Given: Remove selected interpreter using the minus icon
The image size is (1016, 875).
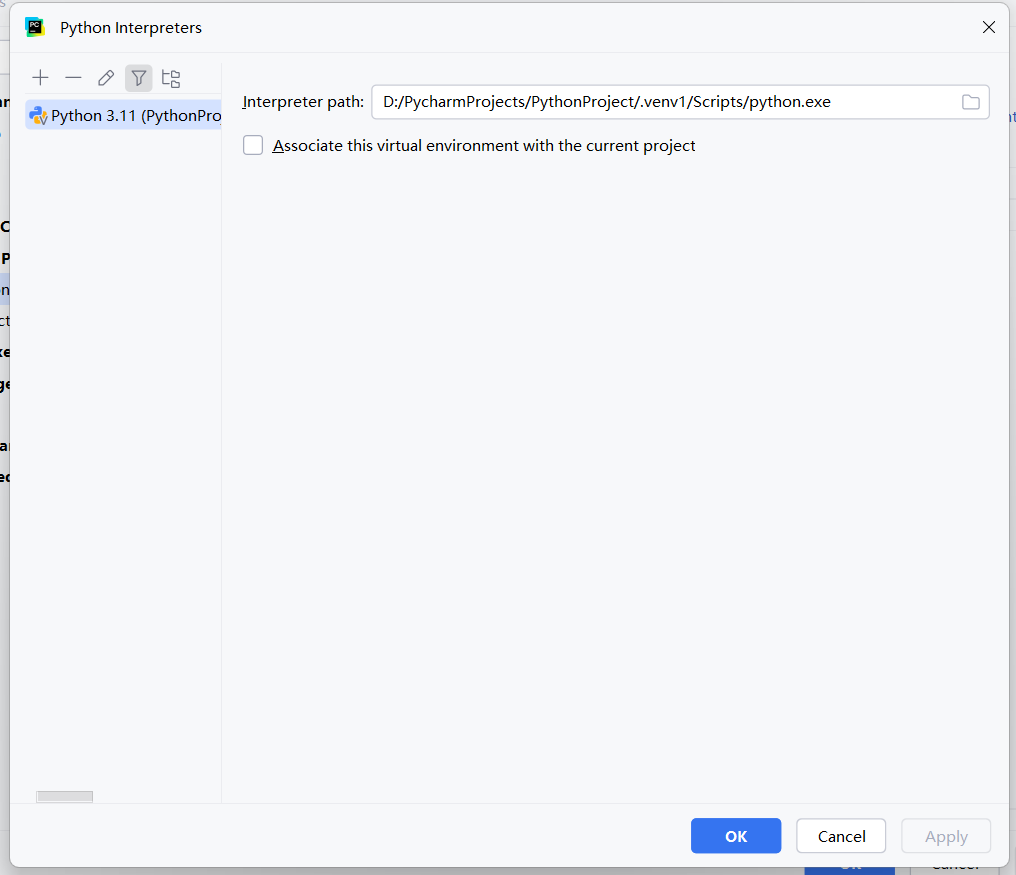Looking at the screenshot, I should pos(72,77).
